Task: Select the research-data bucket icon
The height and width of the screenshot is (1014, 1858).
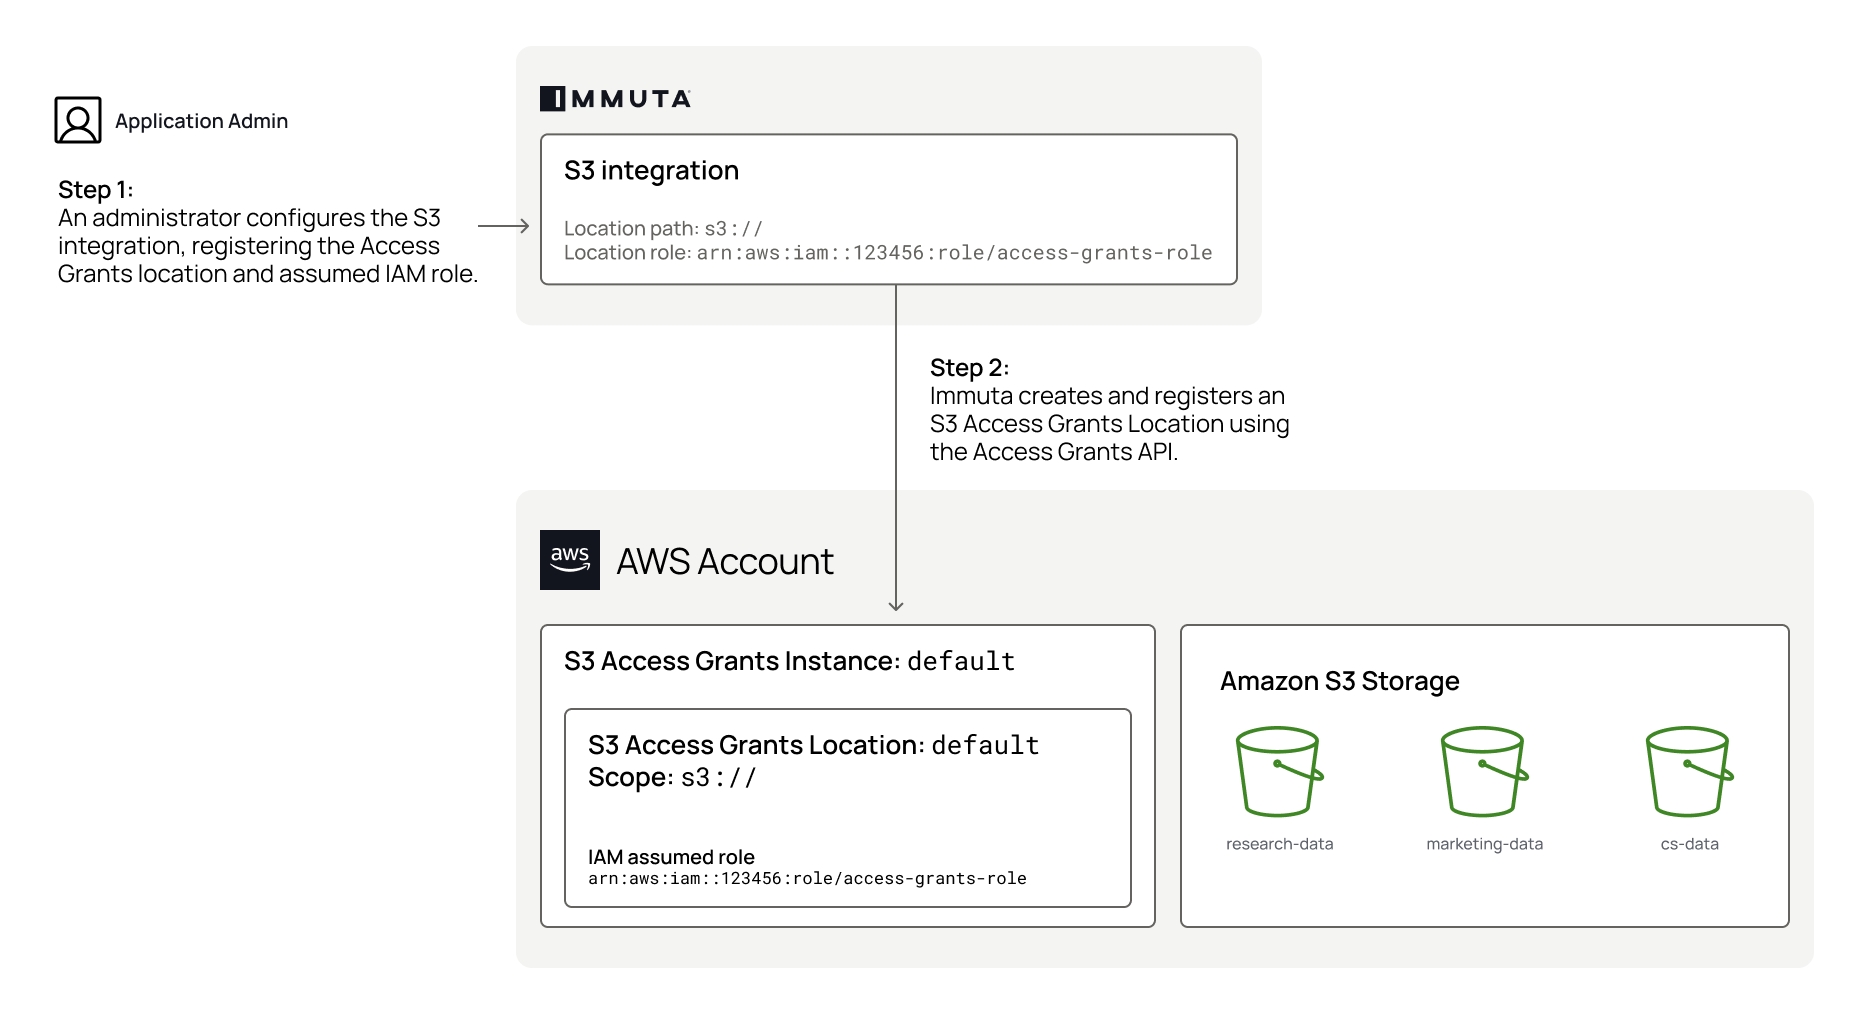Action: (x=1279, y=772)
